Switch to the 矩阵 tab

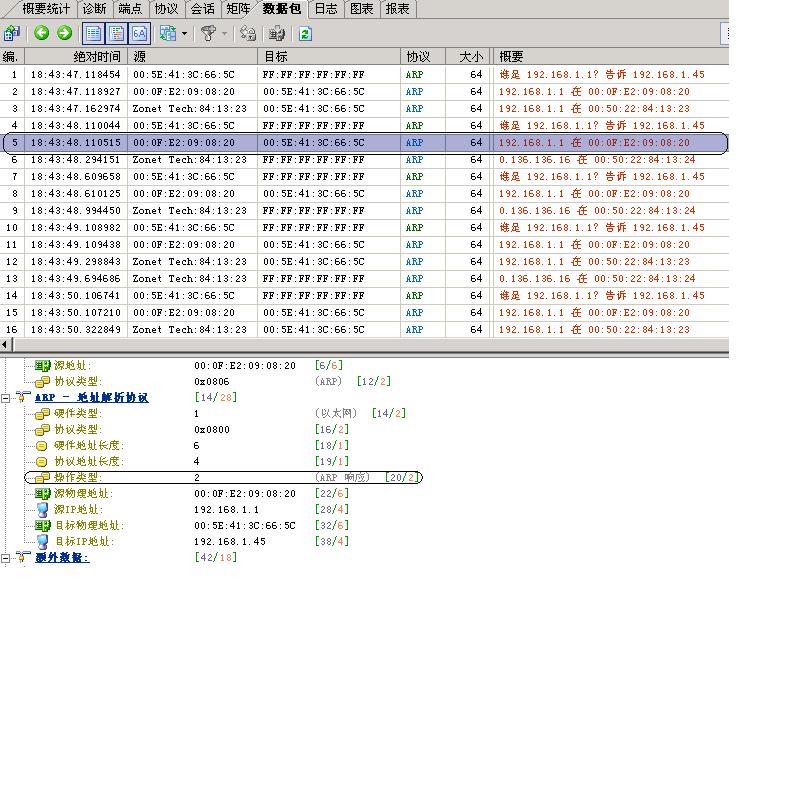[x=238, y=9]
